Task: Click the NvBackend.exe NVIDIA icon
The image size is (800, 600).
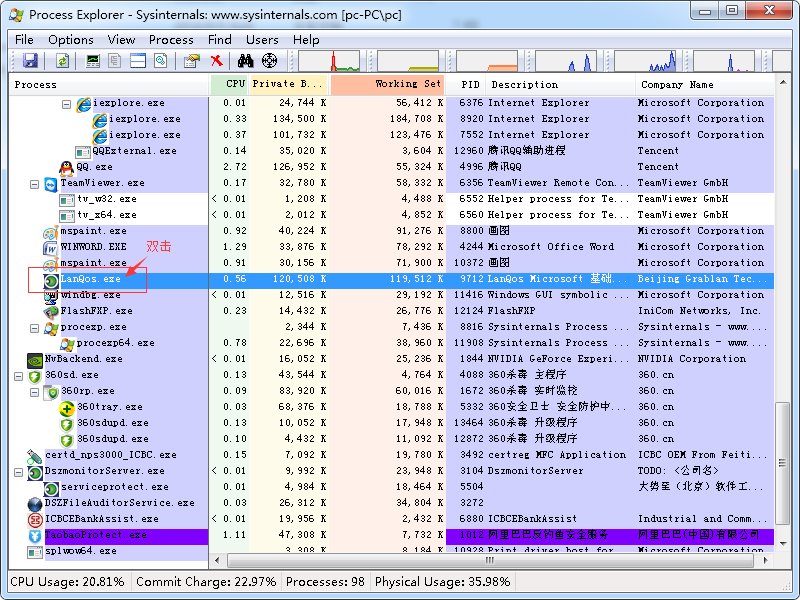Action: click(35, 359)
